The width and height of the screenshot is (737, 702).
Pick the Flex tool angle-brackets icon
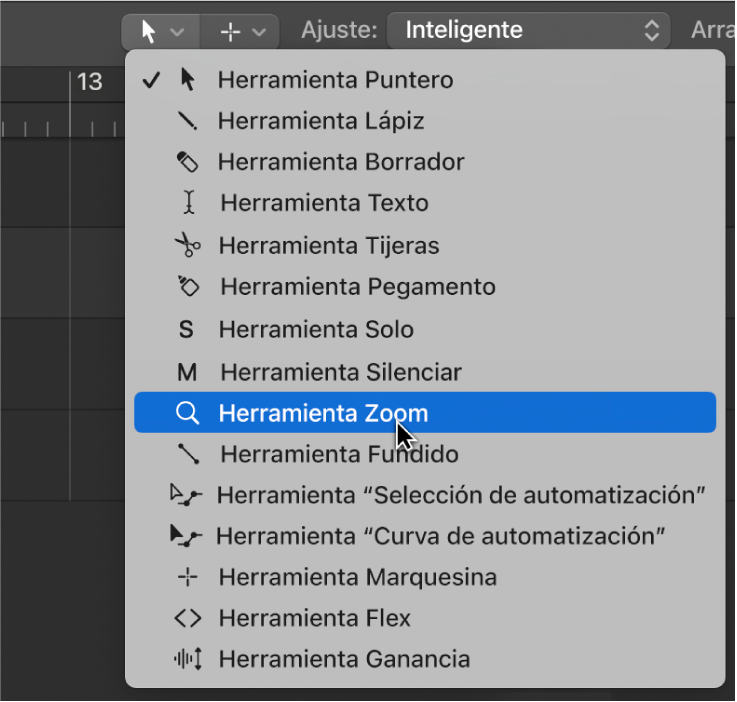tap(187, 619)
